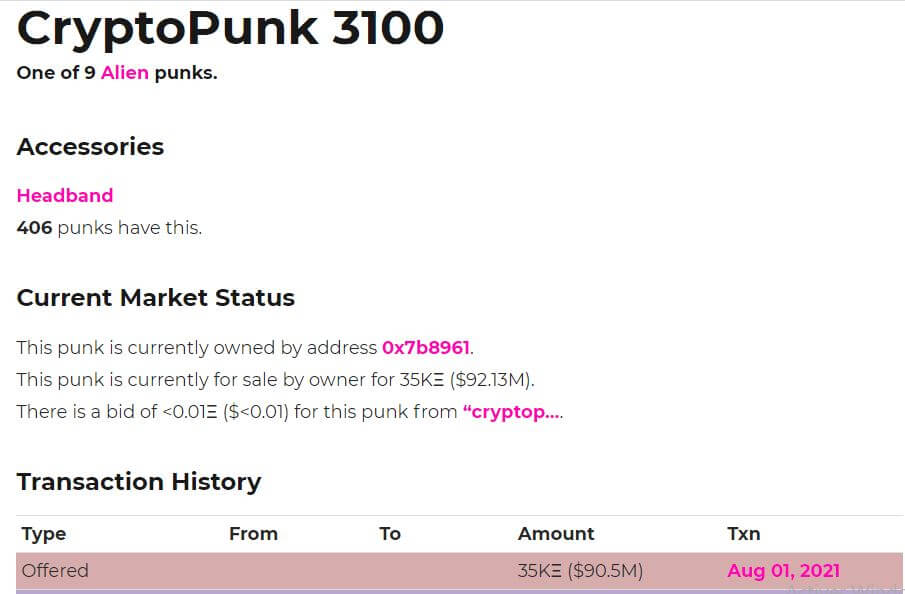View the Aug 01, 2021 transaction details
This screenshot has height=594, width=905.
783,570
